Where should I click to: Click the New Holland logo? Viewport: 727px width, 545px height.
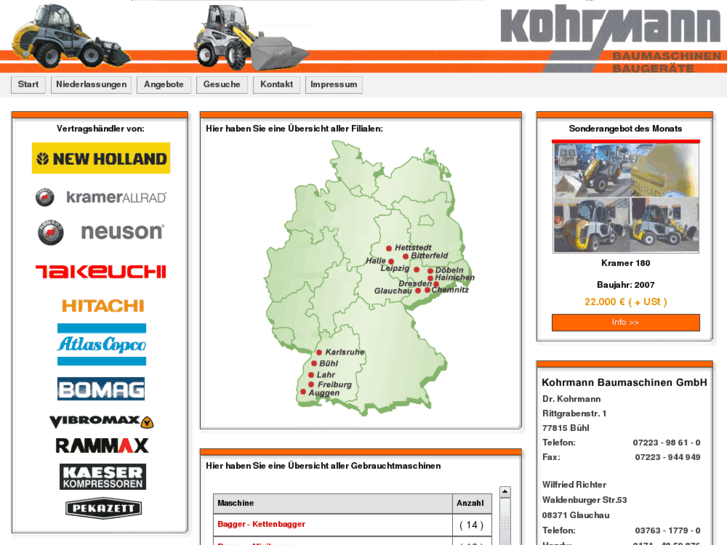pyautogui.click(x=101, y=158)
